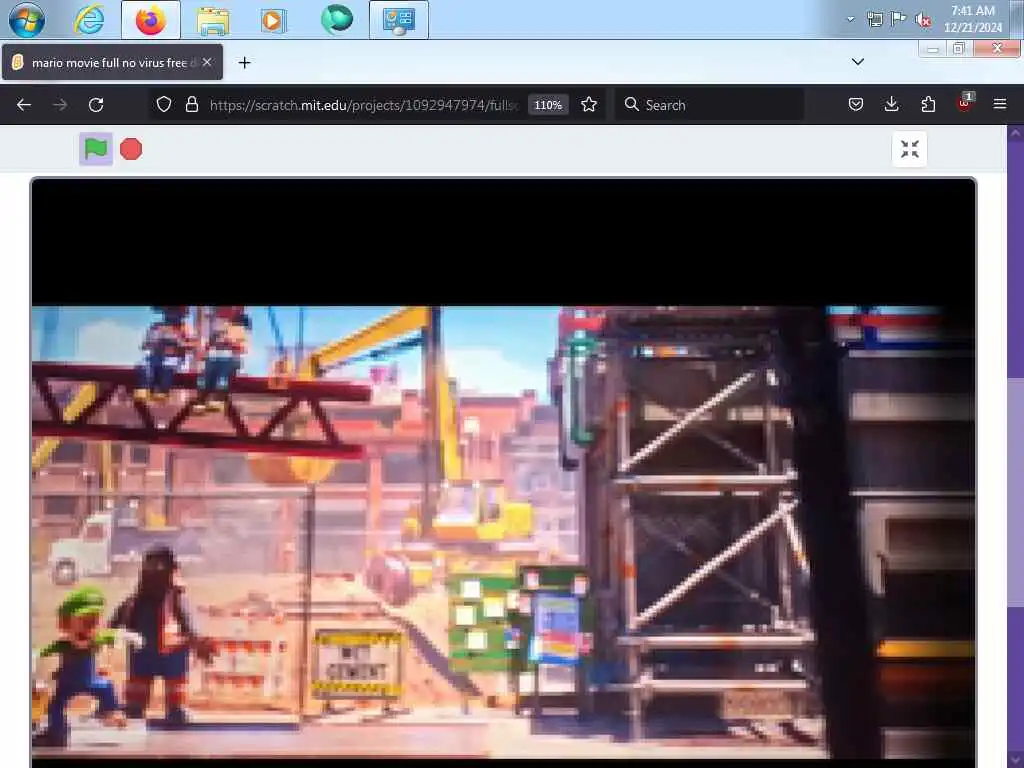
Task: Open the Action Center flag icon
Action: pyautogui.click(x=899, y=18)
